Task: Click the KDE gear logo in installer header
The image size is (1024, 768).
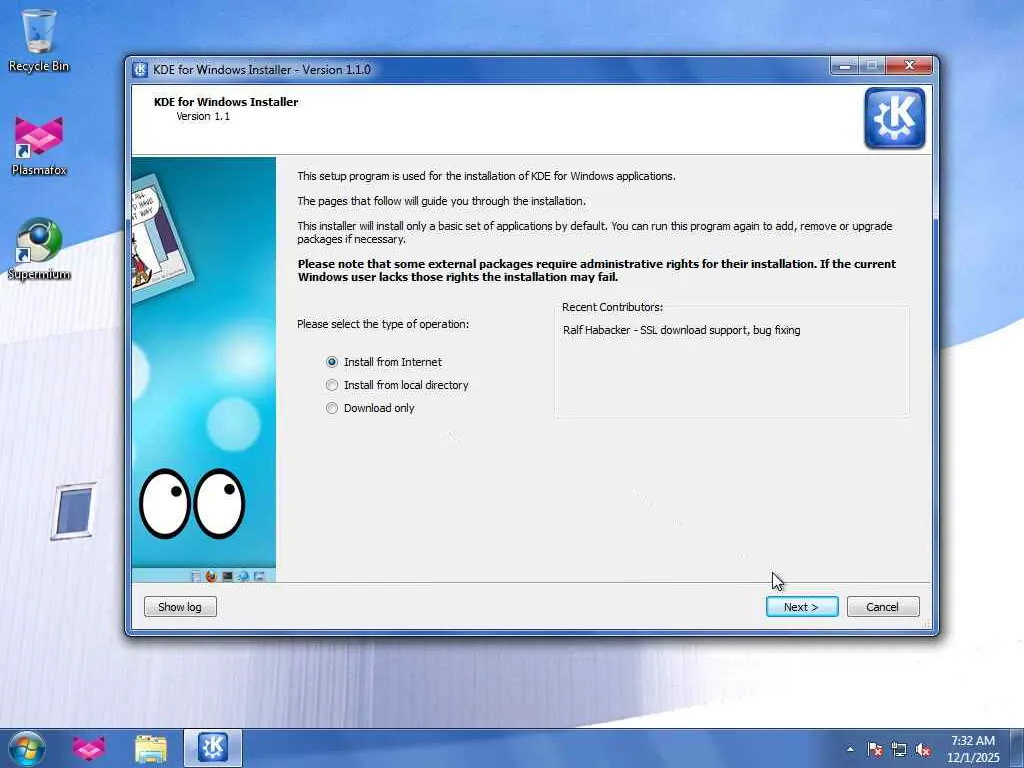Action: coord(895,118)
